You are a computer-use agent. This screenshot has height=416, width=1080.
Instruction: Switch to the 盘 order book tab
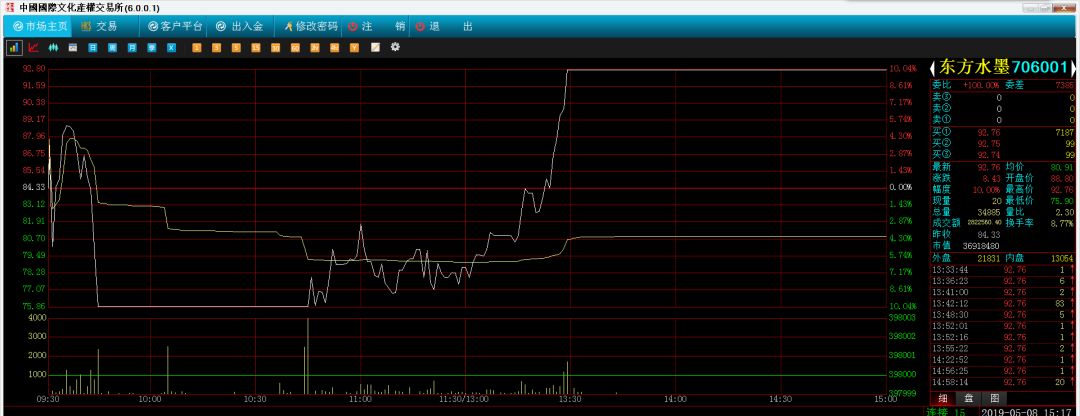pos(968,398)
